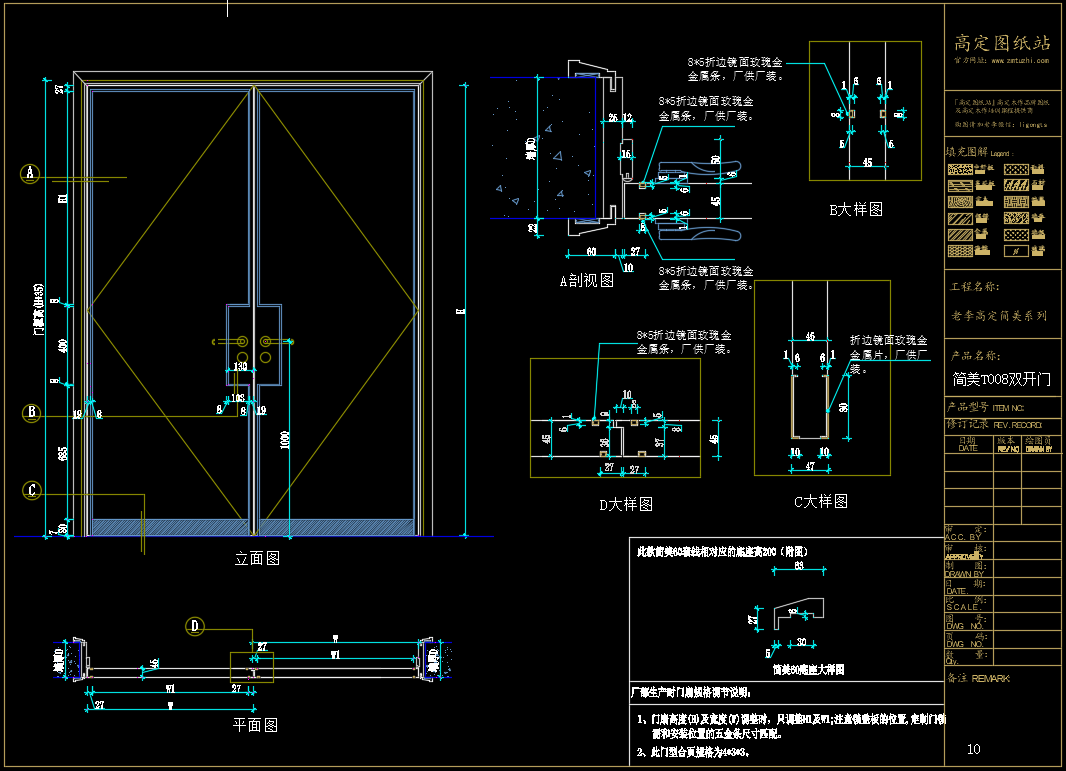Image resolution: width=1066 pixels, height=771 pixels.
Task: Click the SCALE field in title block
Action: 963,607
